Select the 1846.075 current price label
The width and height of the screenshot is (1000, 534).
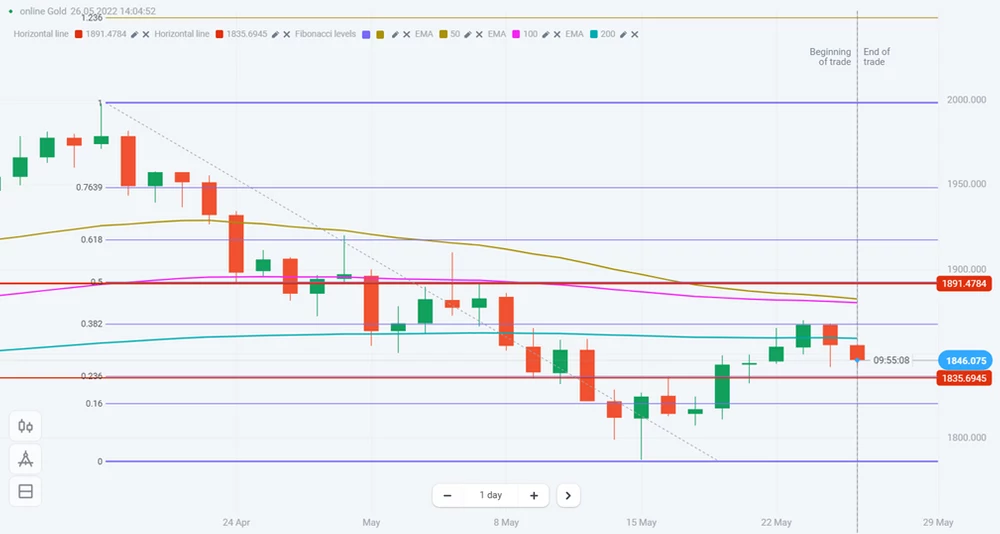[963, 360]
